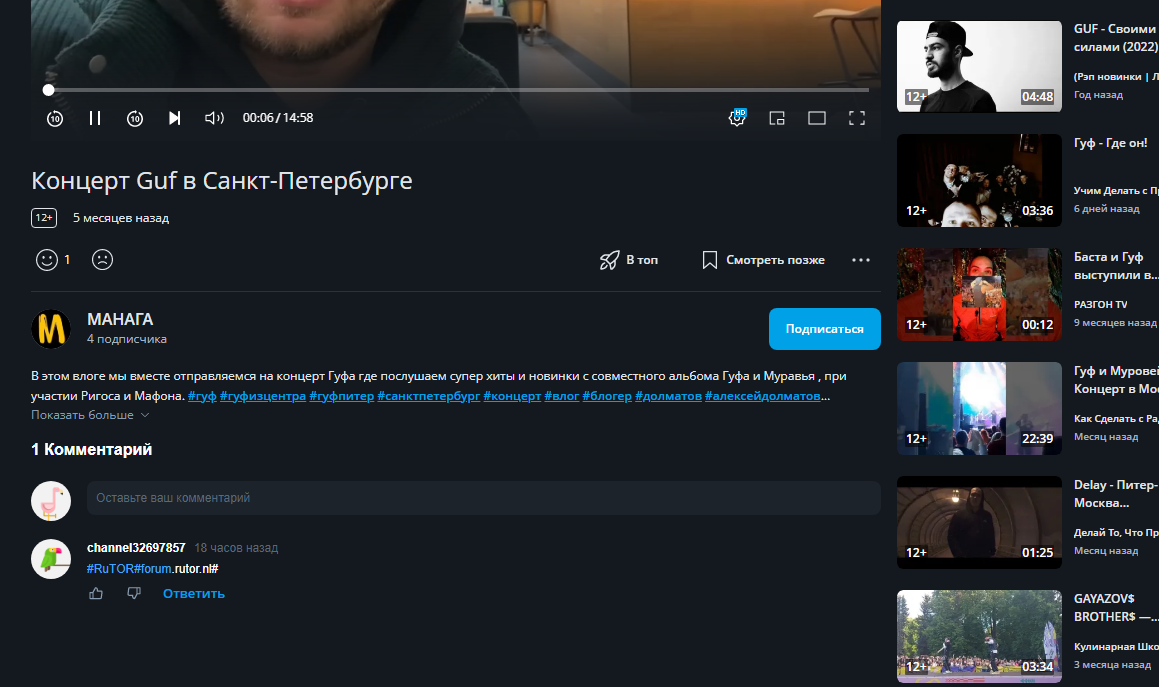Enter fullscreen mode

pyautogui.click(x=857, y=118)
